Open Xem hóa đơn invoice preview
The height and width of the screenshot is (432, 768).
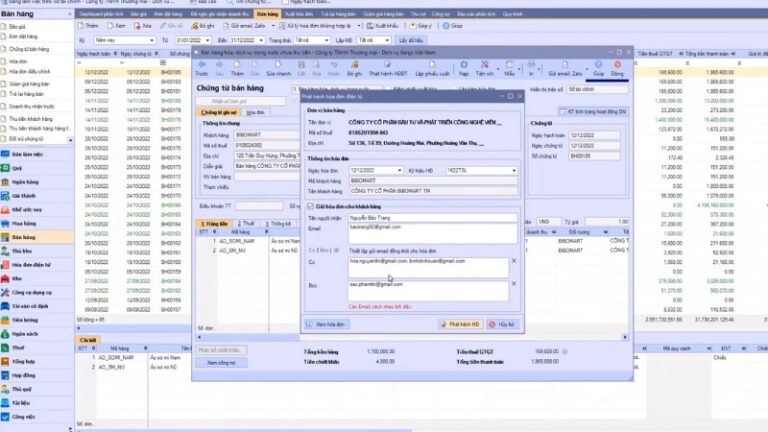tap(327, 325)
